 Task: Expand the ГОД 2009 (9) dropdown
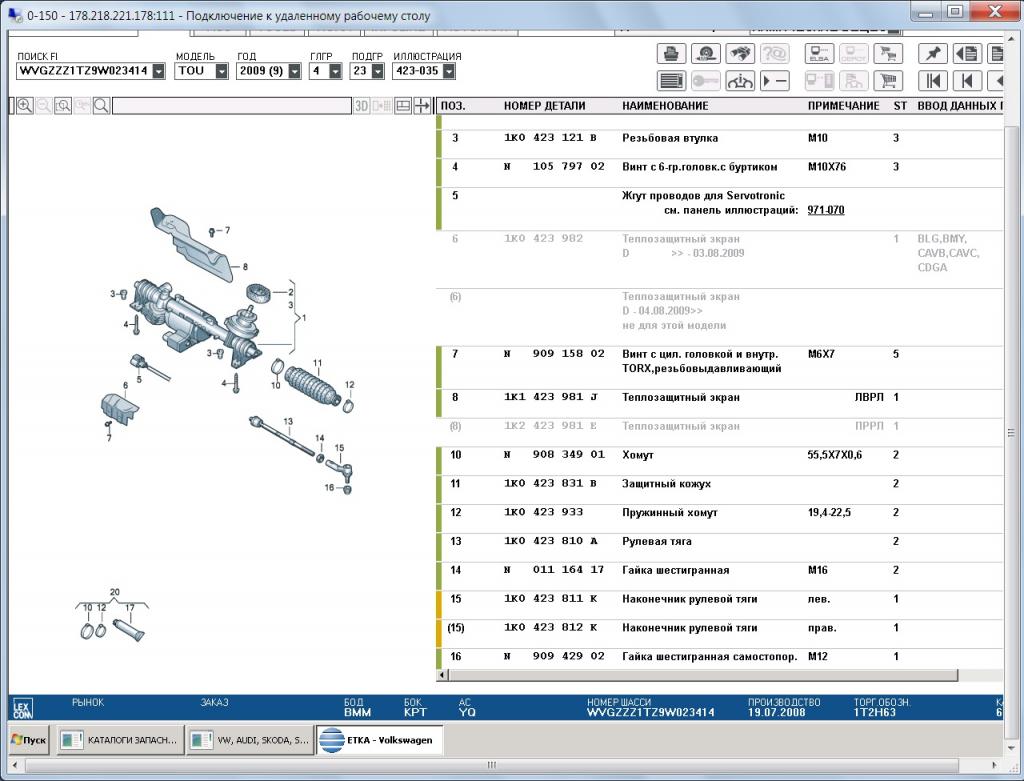(x=295, y=71)
